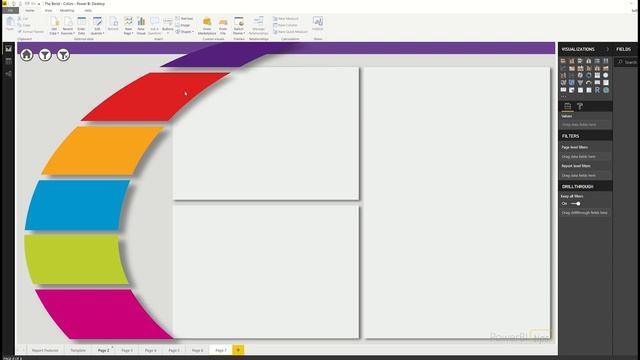
Task: Select the funnel visualization
Action: point(580,82)
